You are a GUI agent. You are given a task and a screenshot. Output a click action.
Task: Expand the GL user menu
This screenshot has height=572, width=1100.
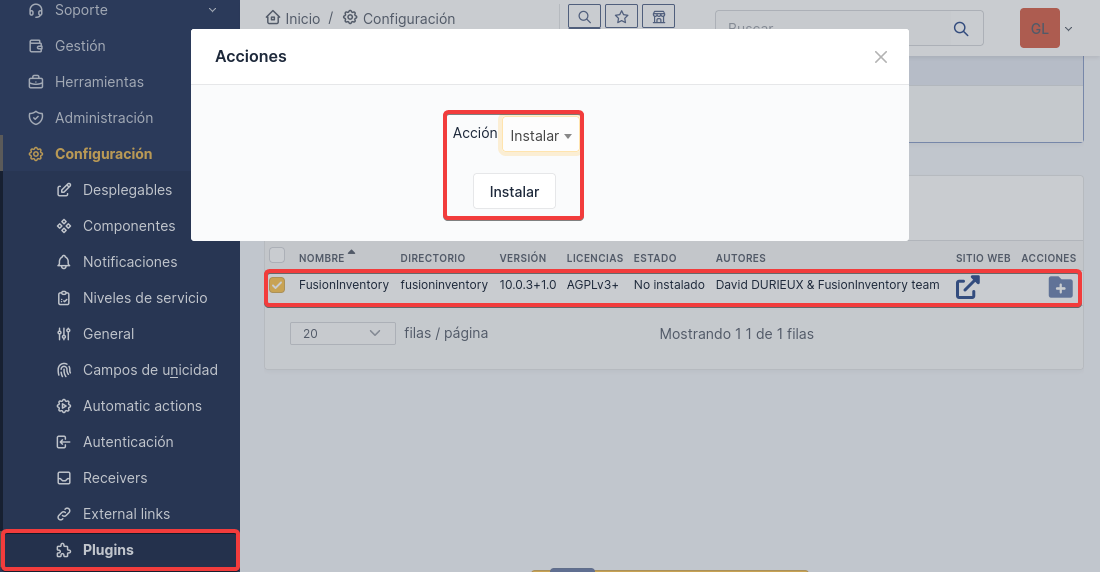1046,29
